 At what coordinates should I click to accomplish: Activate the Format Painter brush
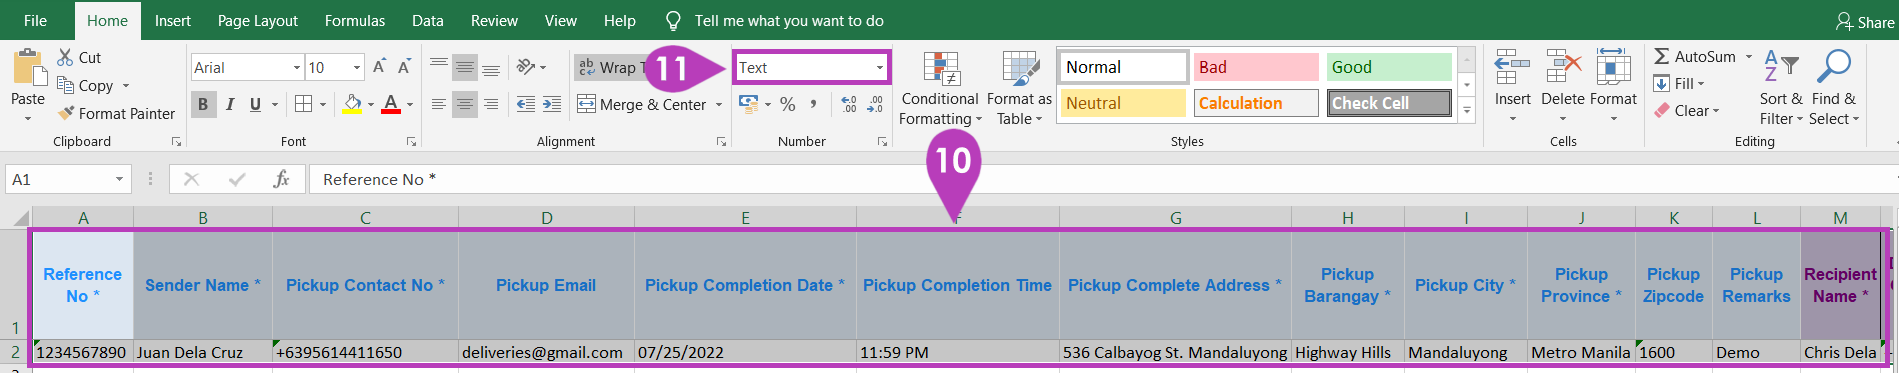point(66,113)
